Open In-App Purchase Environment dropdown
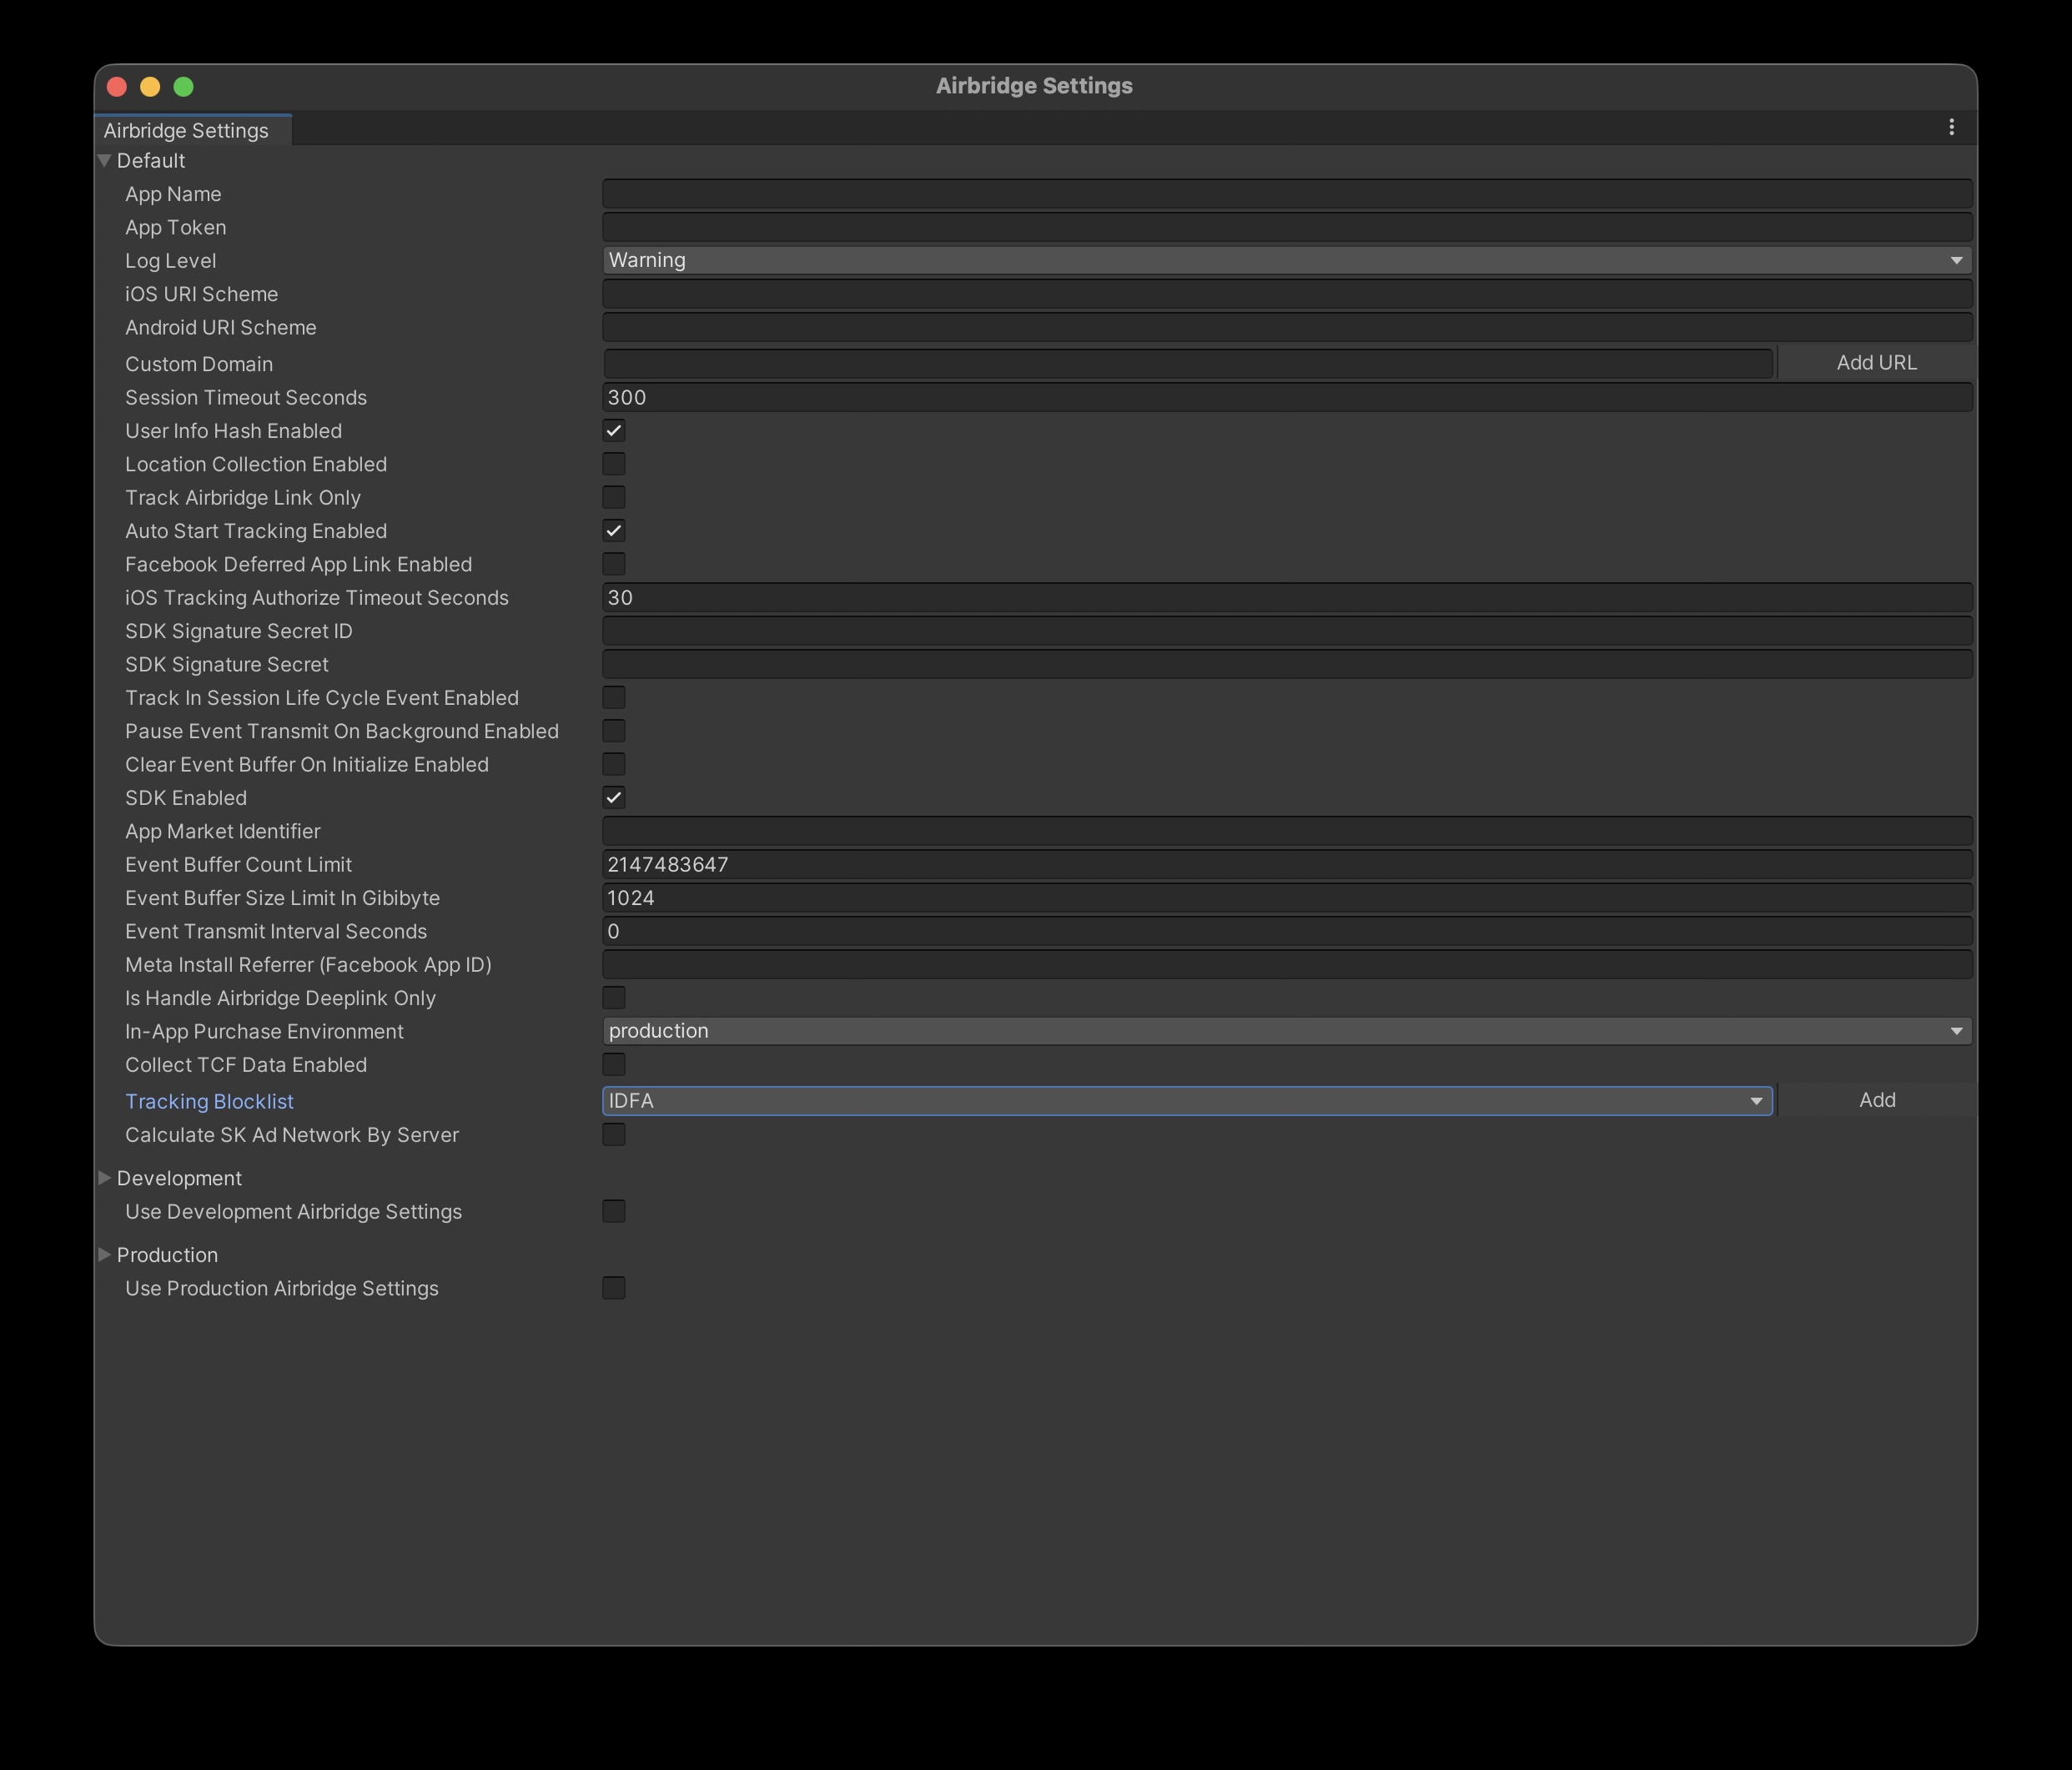This screenshot has height=1770, width=2072. pos(1286,1031)
